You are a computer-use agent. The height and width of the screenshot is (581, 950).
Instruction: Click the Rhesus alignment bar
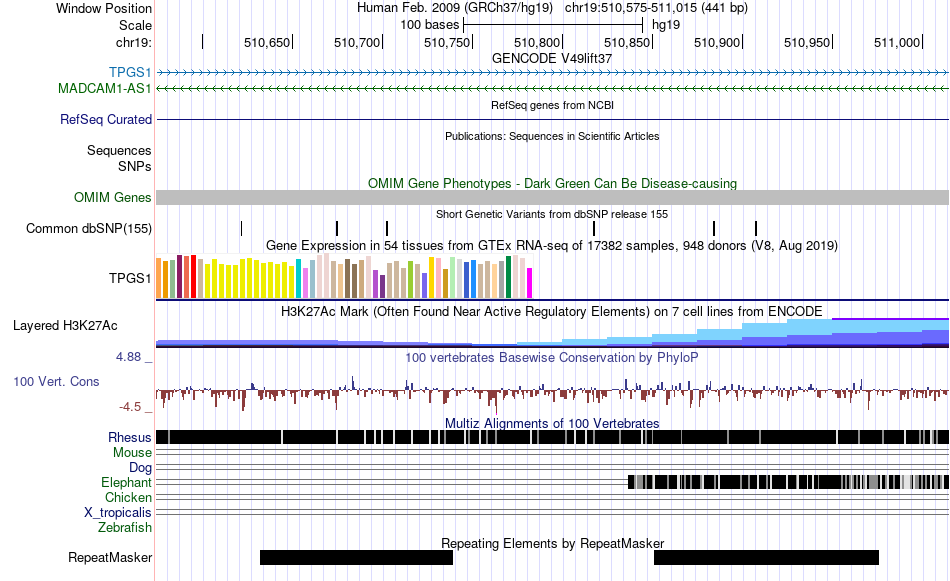(553, 437)
